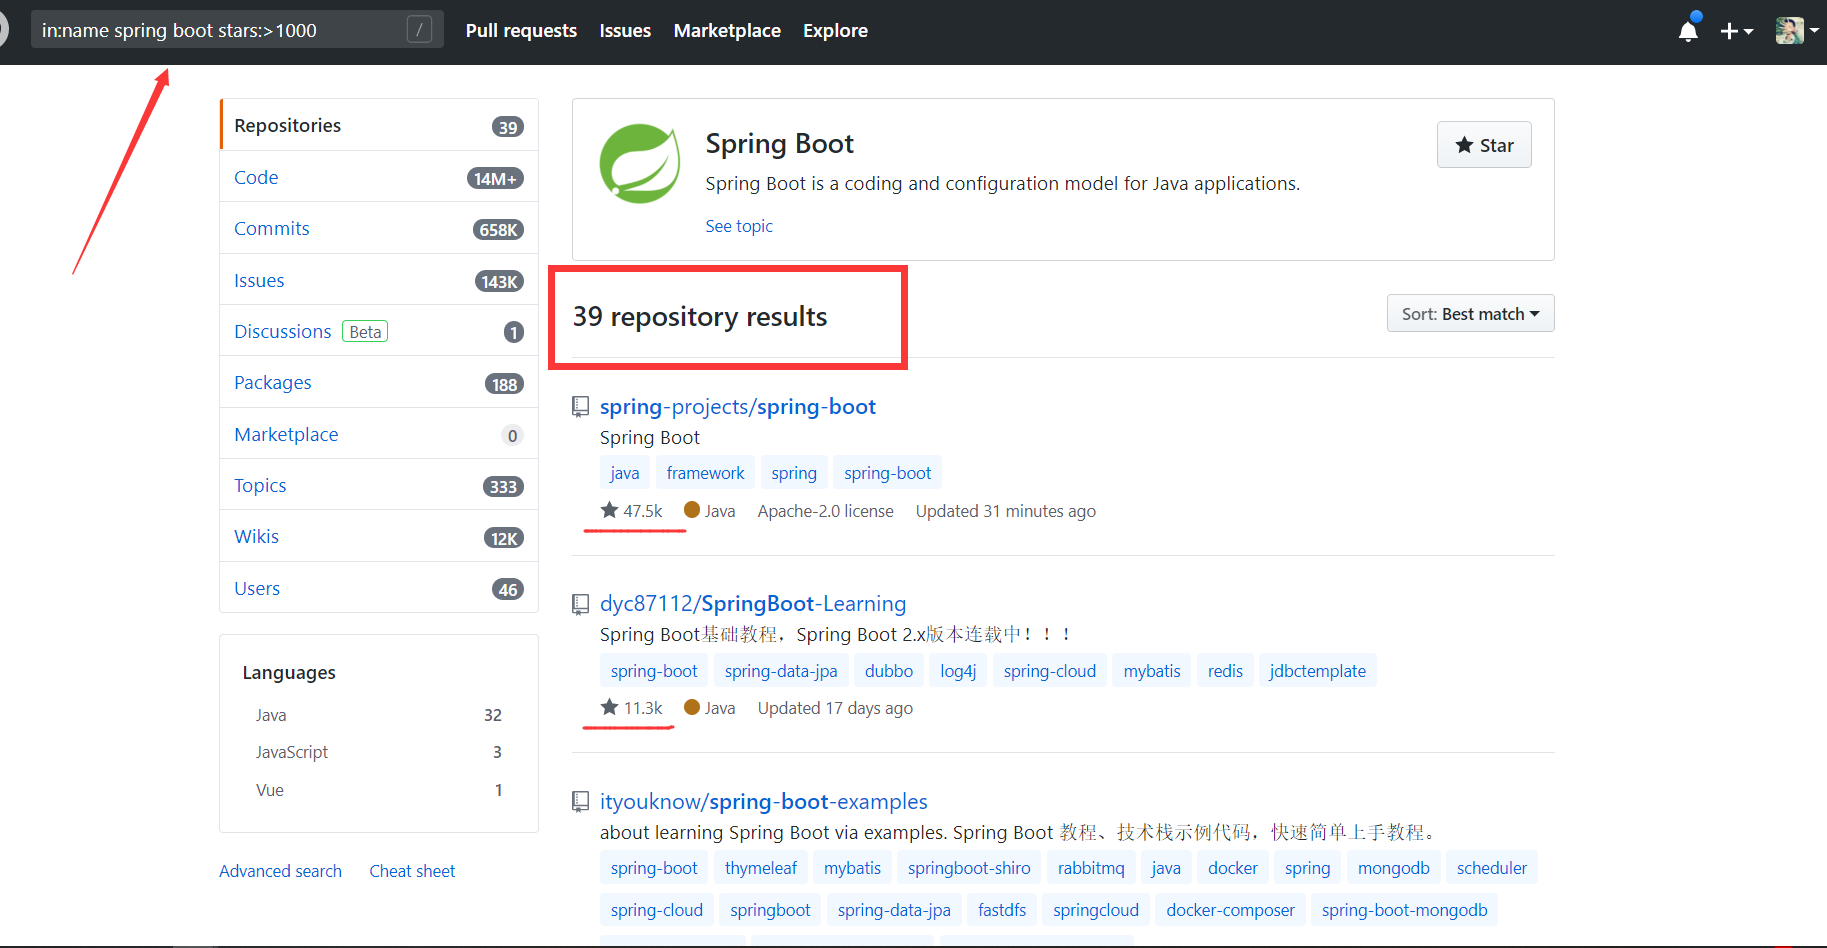Open Advanced search link
Screen dimensions: 1827x948
(x=280, y=871)
